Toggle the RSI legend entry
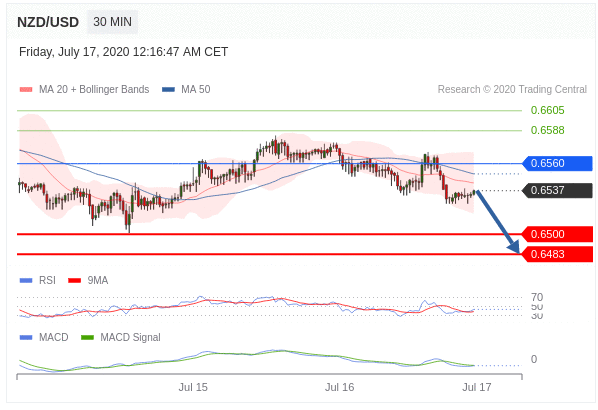This screenshot has height=410, width=598. pos(38,280)
